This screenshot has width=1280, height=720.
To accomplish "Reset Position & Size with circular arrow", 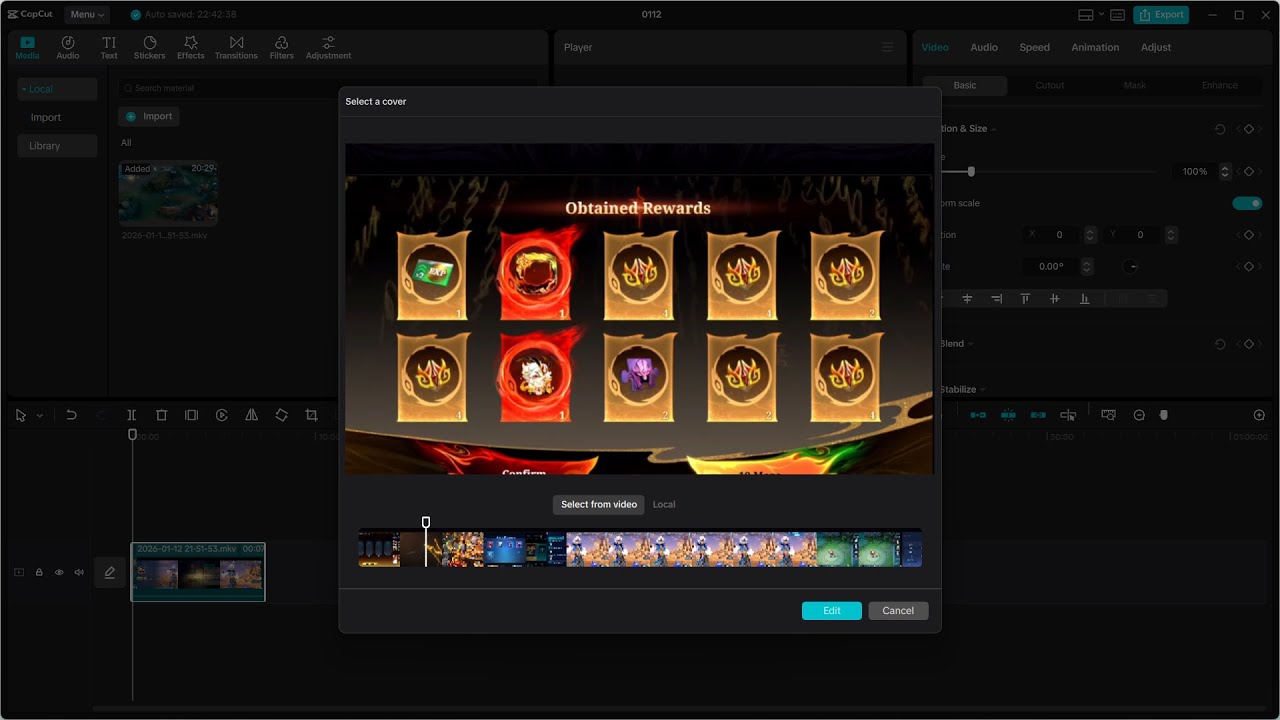I will [x=1220, y=129].
